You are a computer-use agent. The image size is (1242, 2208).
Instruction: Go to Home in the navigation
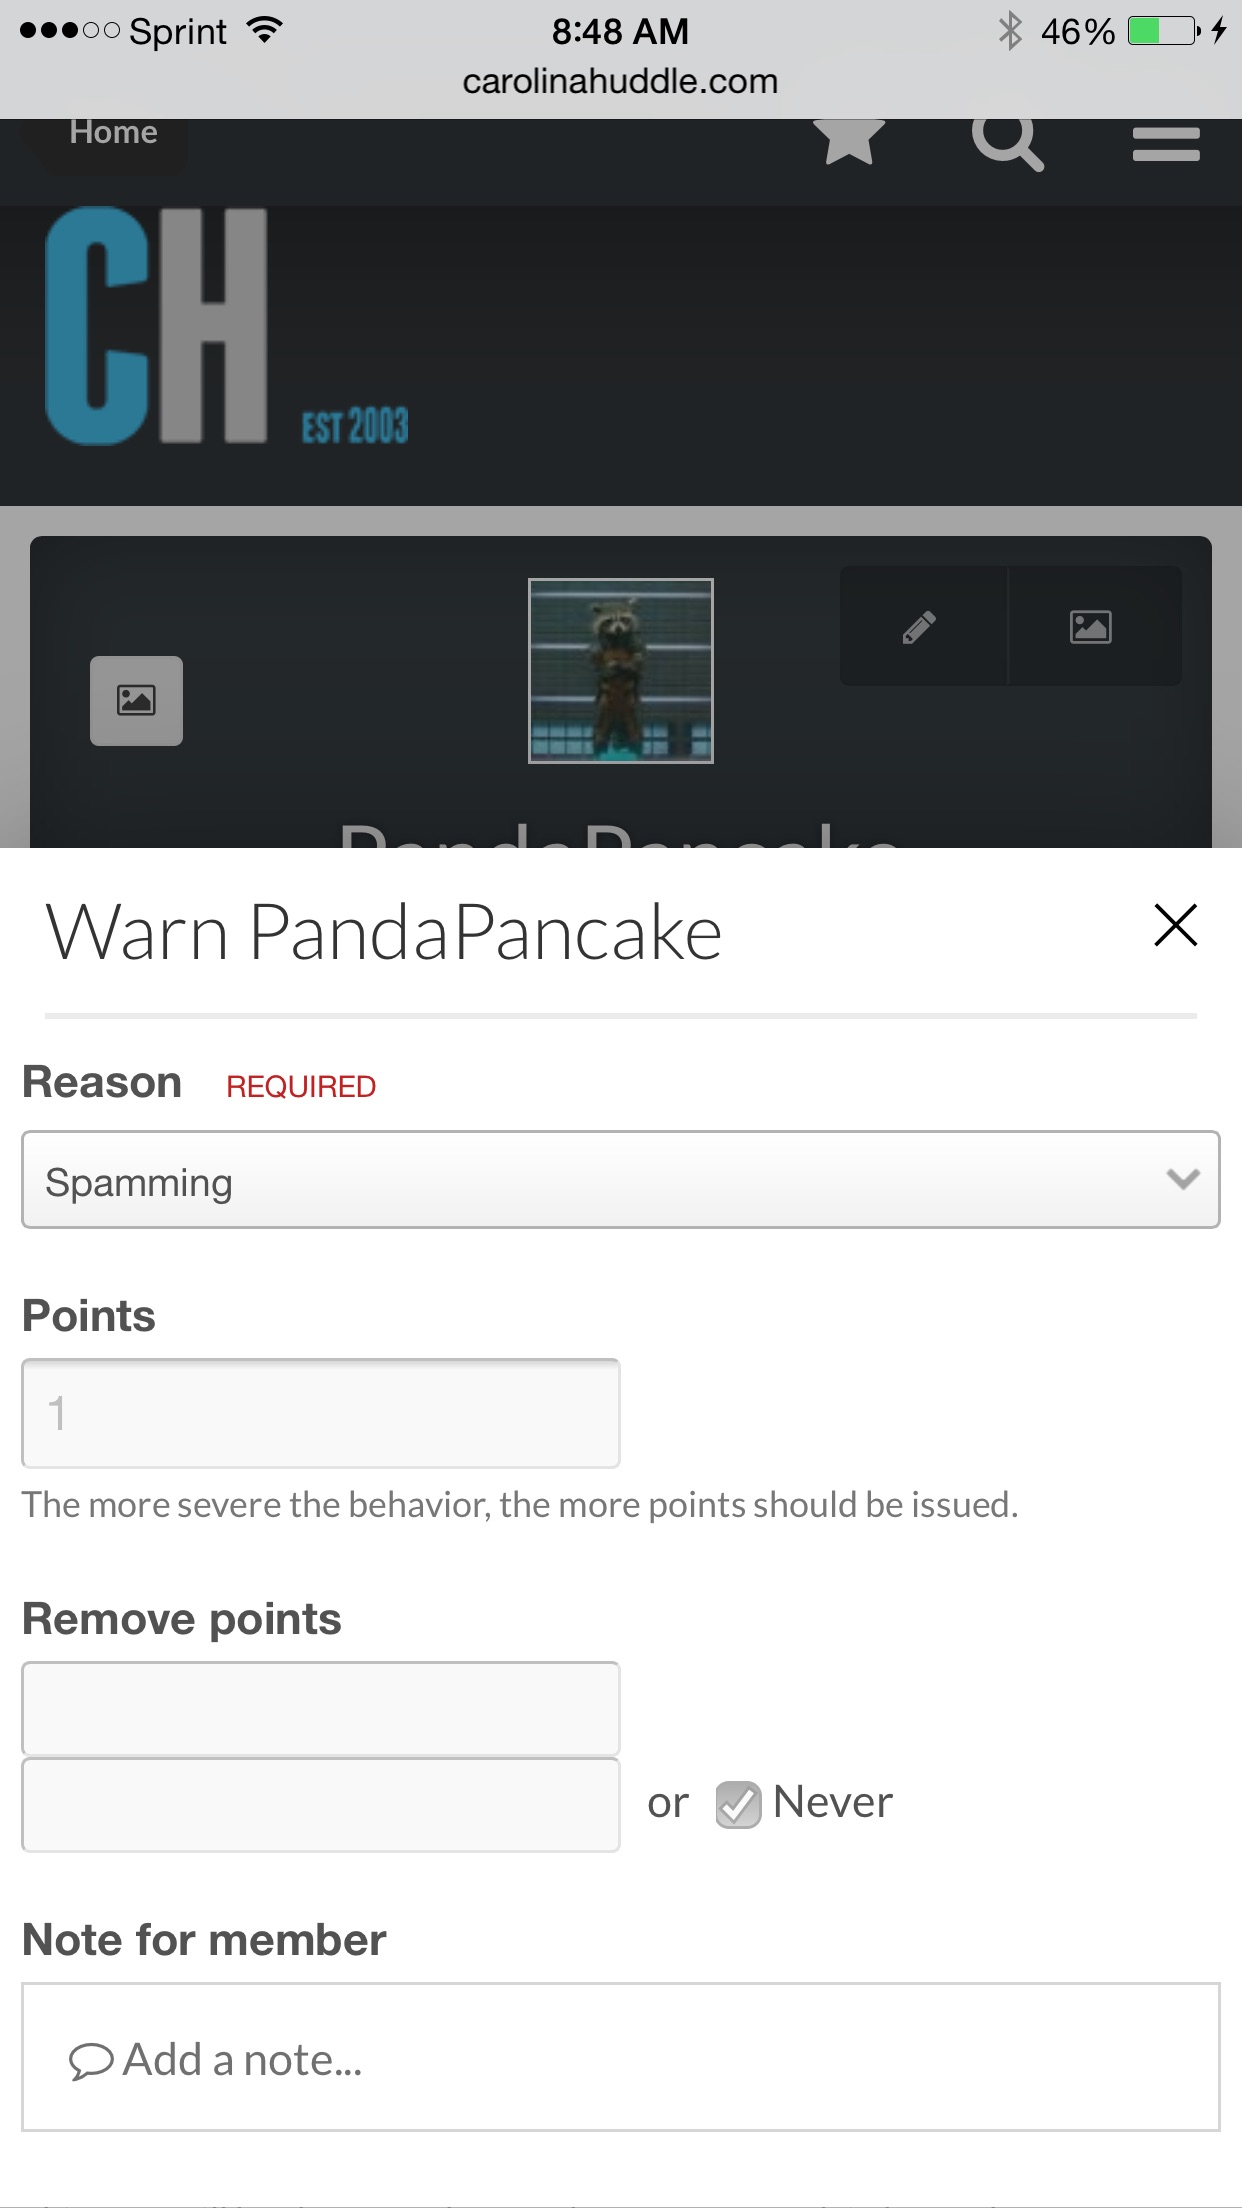point(113,134)
